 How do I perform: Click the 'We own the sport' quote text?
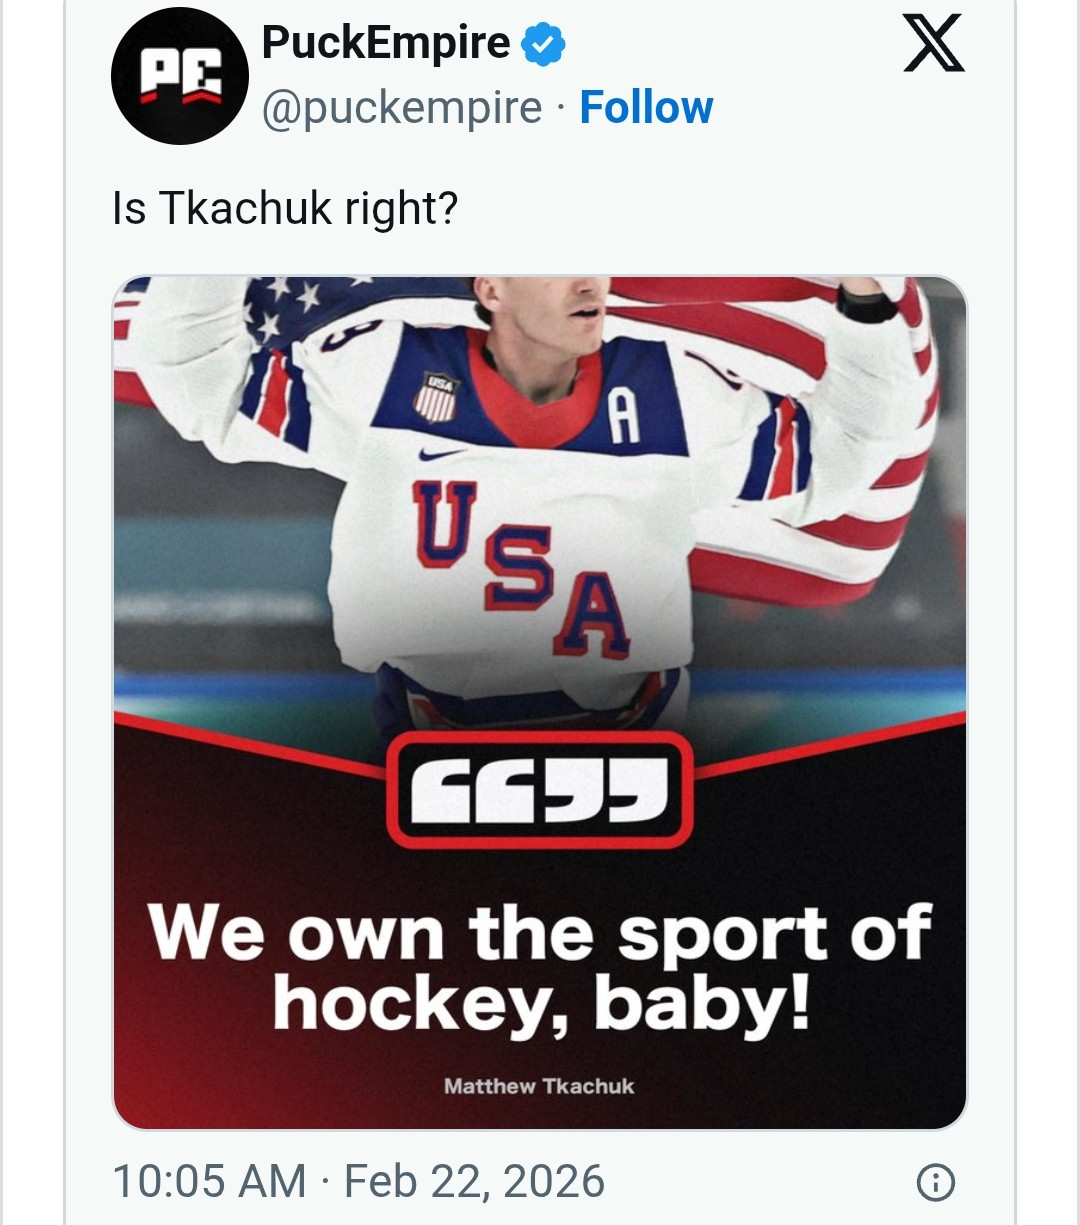tap(540, 933)
